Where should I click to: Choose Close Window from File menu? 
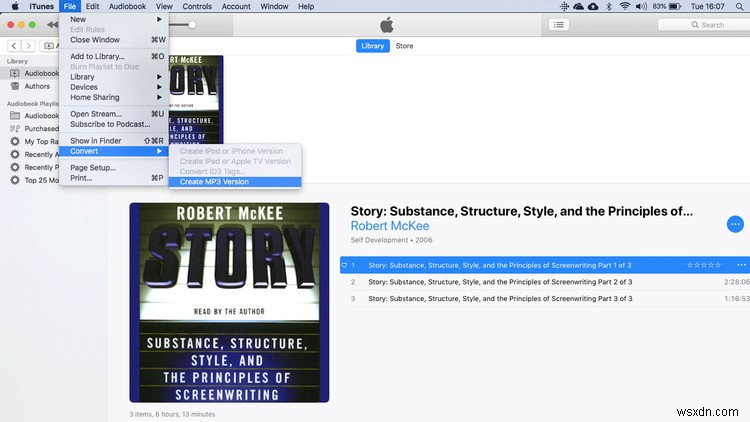click(114, 40)
